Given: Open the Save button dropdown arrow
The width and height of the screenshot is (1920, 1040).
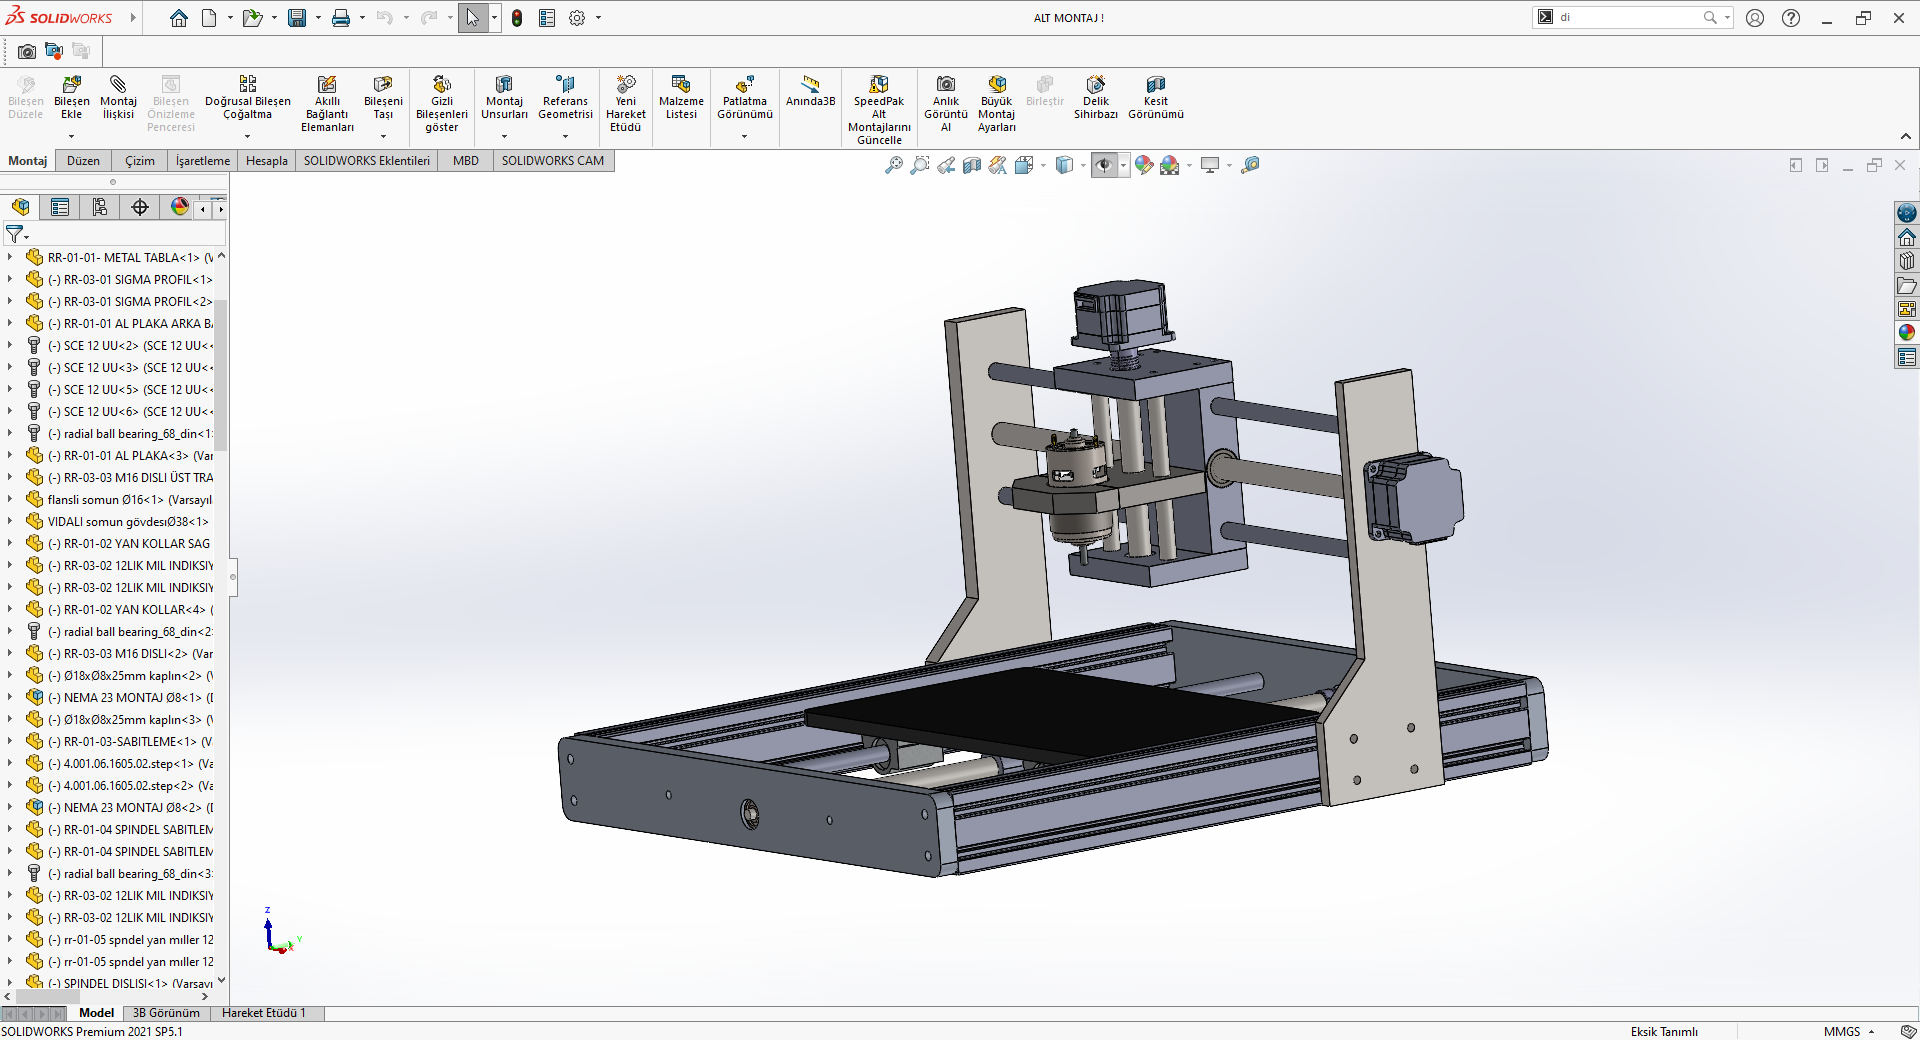Looking at the screenshot, I should point(318,18).
